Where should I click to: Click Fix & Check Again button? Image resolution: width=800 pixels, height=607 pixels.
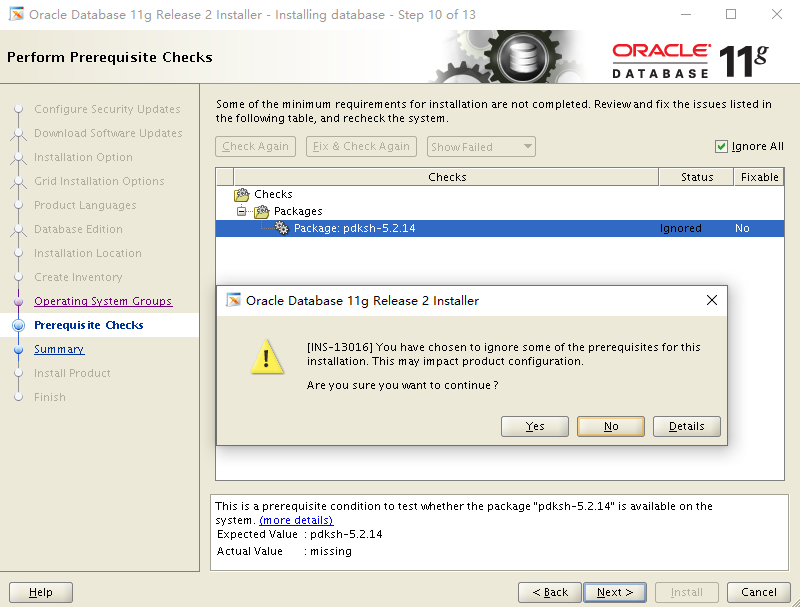pos(361,146)
